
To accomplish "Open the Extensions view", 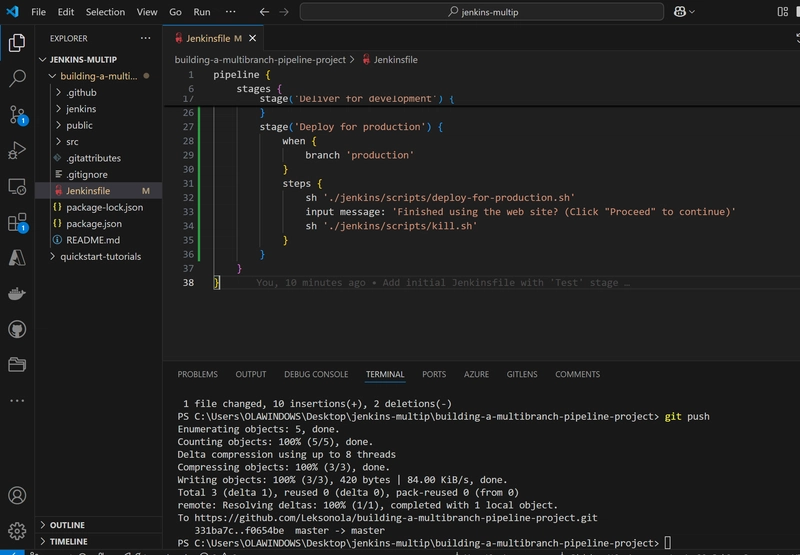I will point(17,223).
